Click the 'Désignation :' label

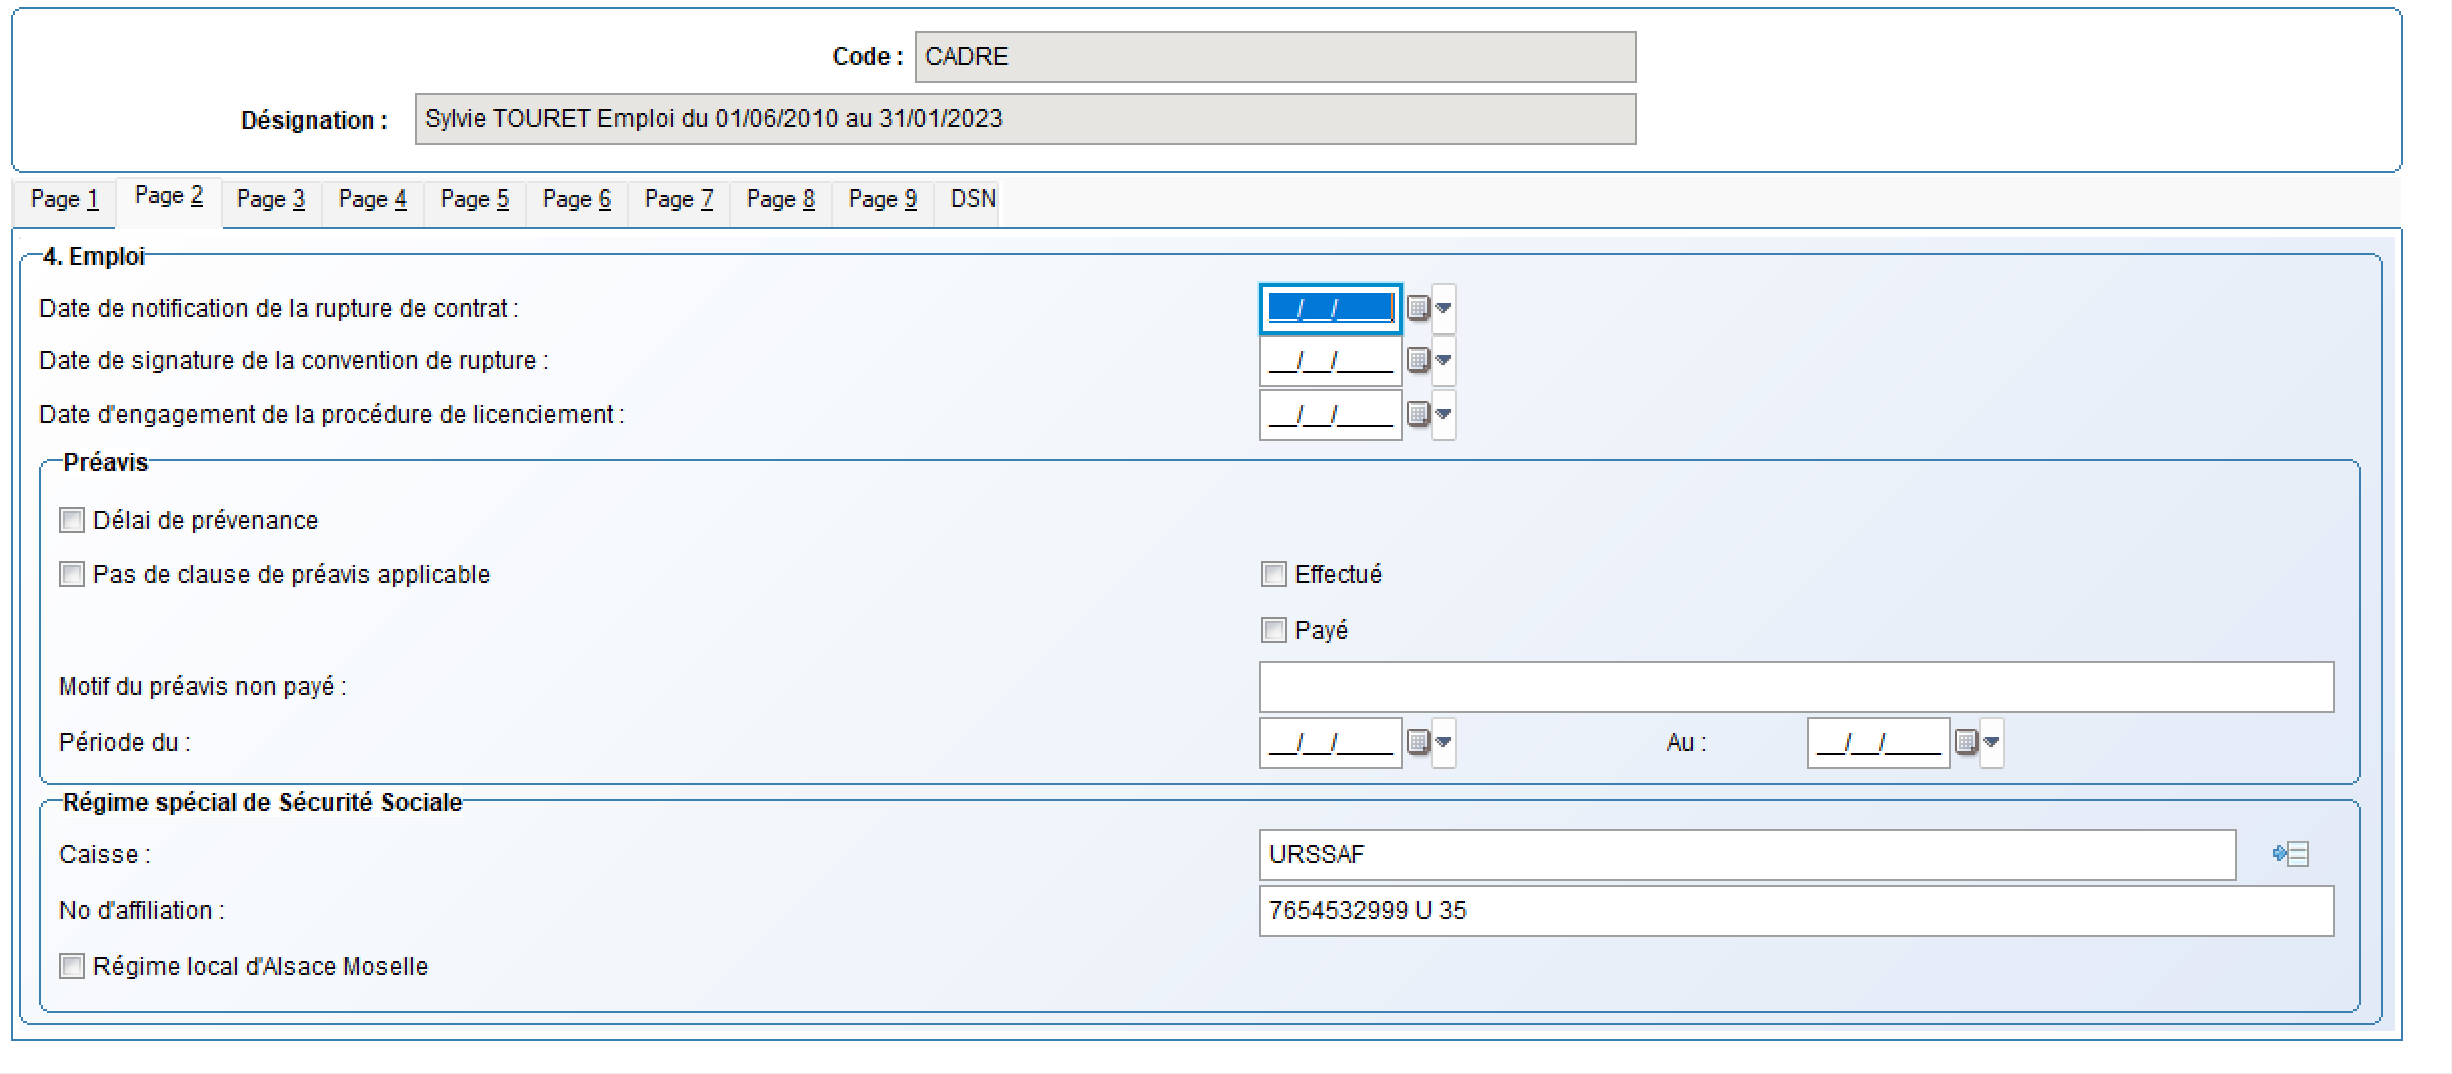314,120
